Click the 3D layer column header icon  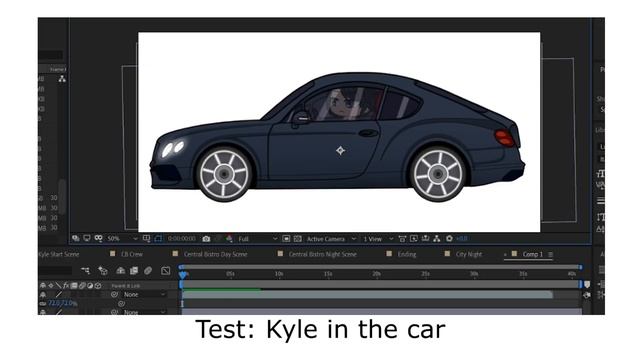[98, 286]
